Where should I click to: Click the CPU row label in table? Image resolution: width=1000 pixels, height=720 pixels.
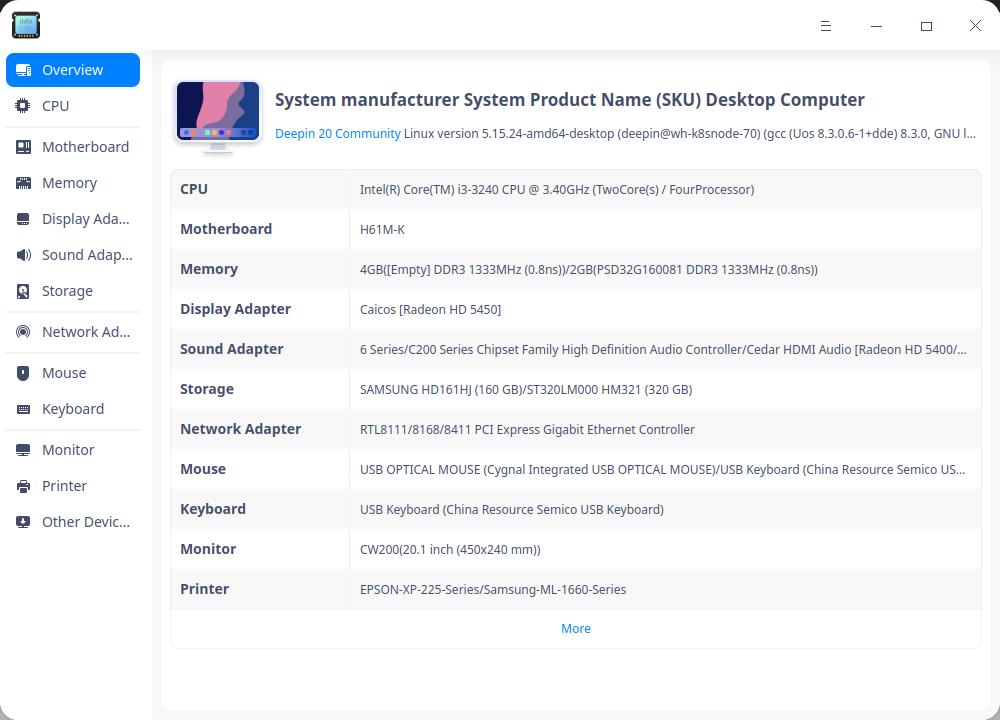tap(194, 189)
